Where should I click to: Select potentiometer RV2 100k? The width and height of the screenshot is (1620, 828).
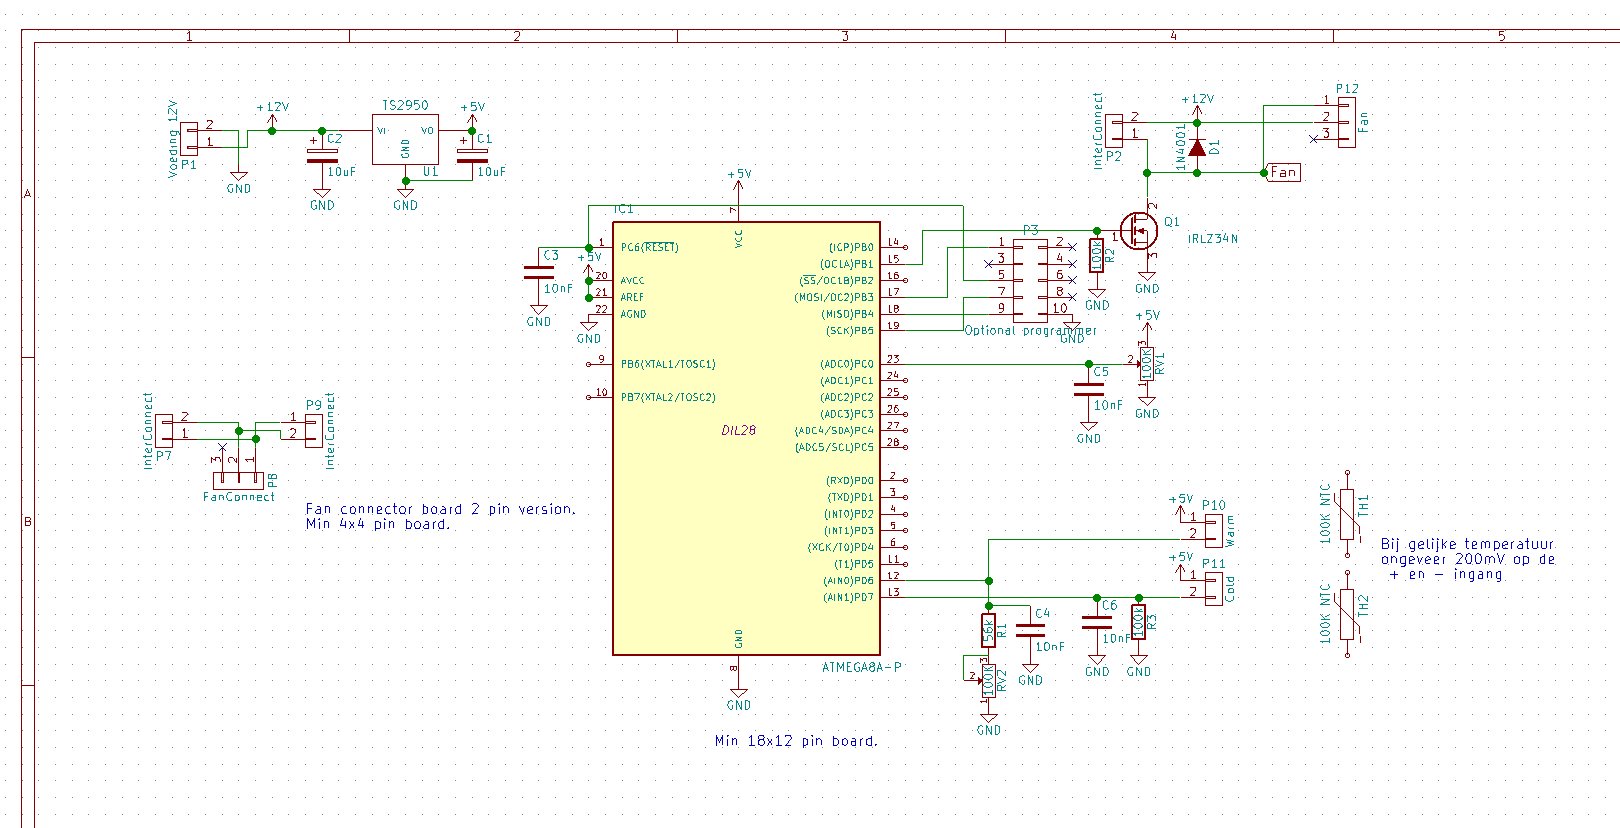point(988,681)
